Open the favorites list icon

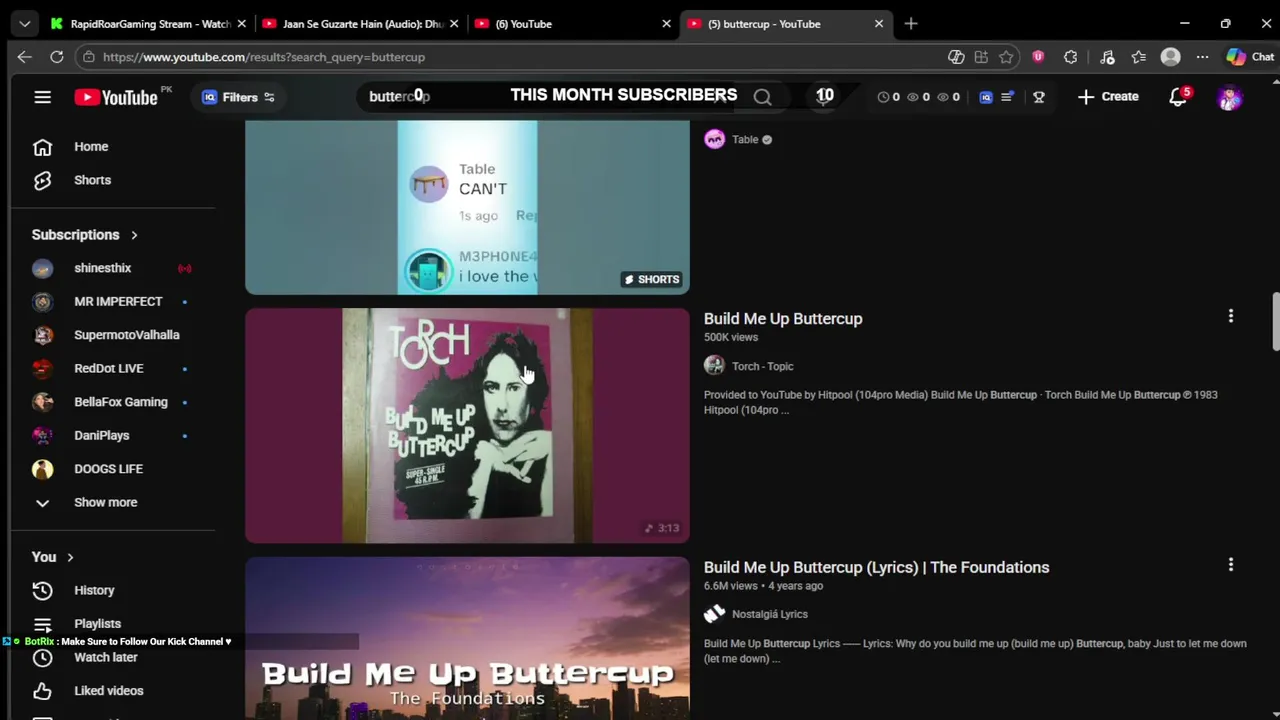click(x=1139, y=57)
